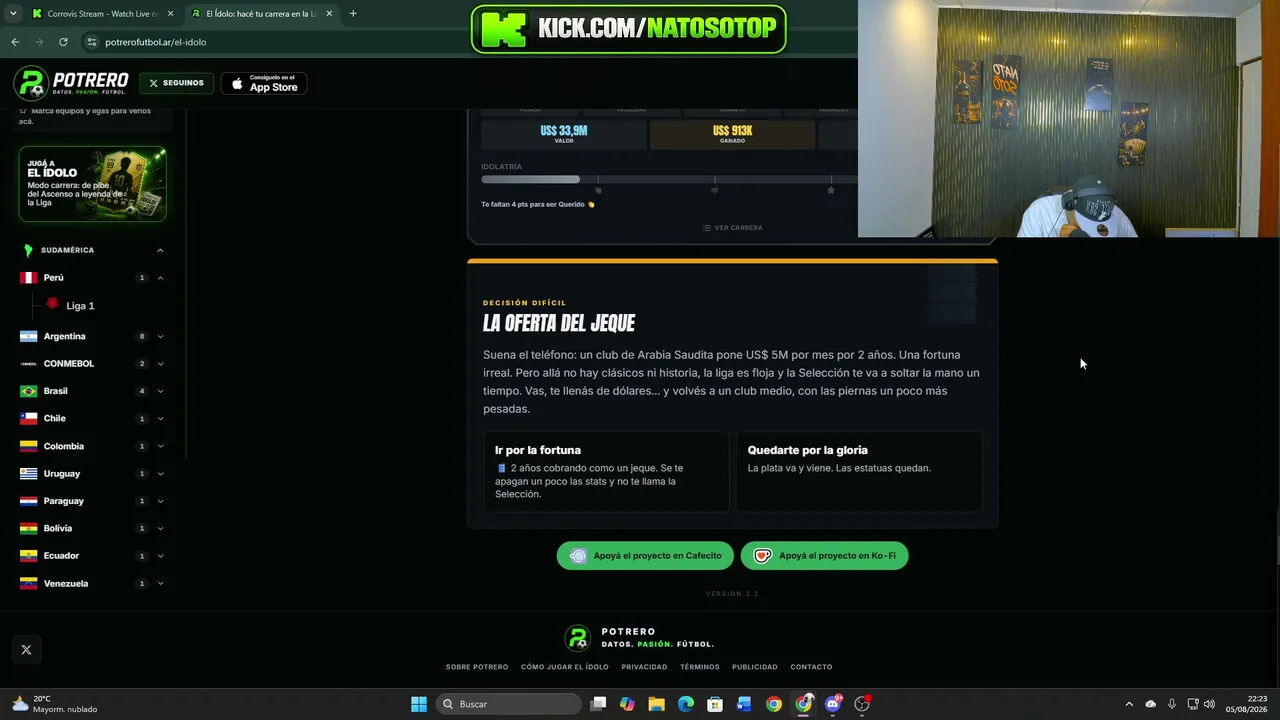
Task: Switch to the El Ídolo tab
Action: (261, 14)
